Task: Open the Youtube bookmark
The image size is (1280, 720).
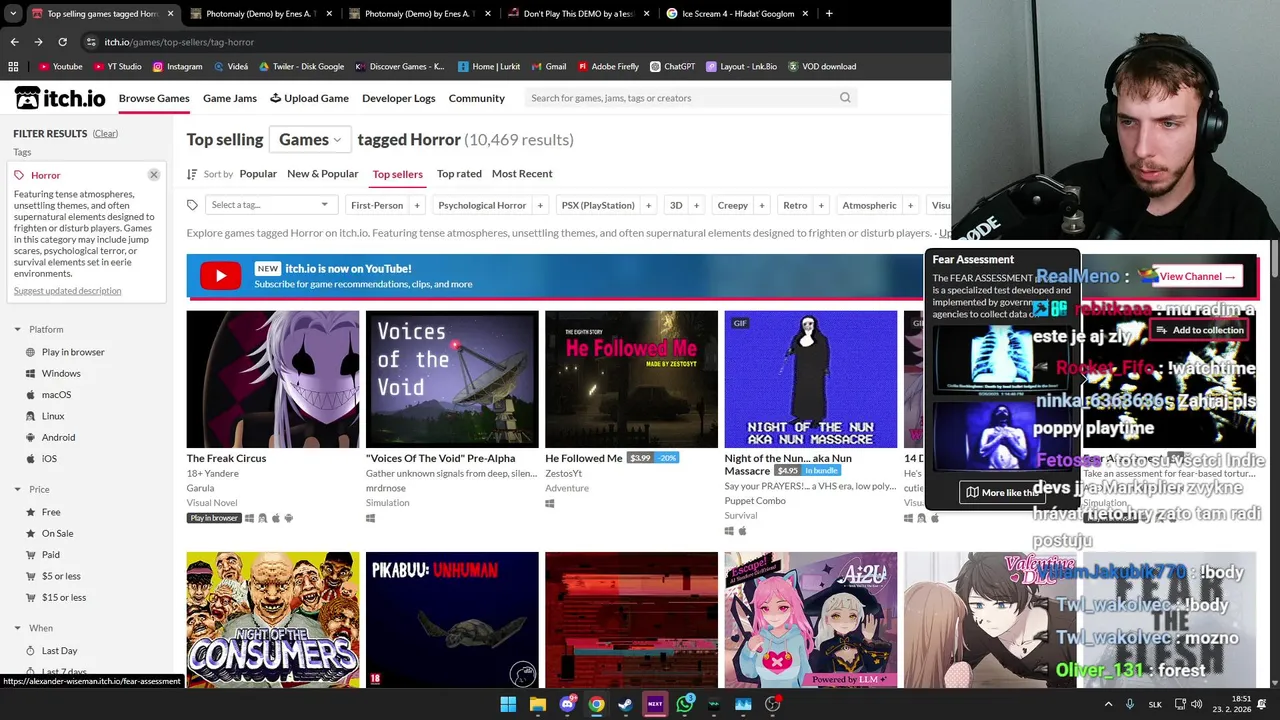Action: [x=60, y=66]
